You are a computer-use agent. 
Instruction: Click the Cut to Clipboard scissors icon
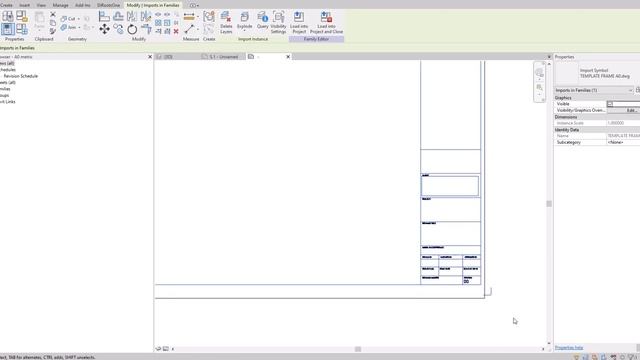pos(53,14)
